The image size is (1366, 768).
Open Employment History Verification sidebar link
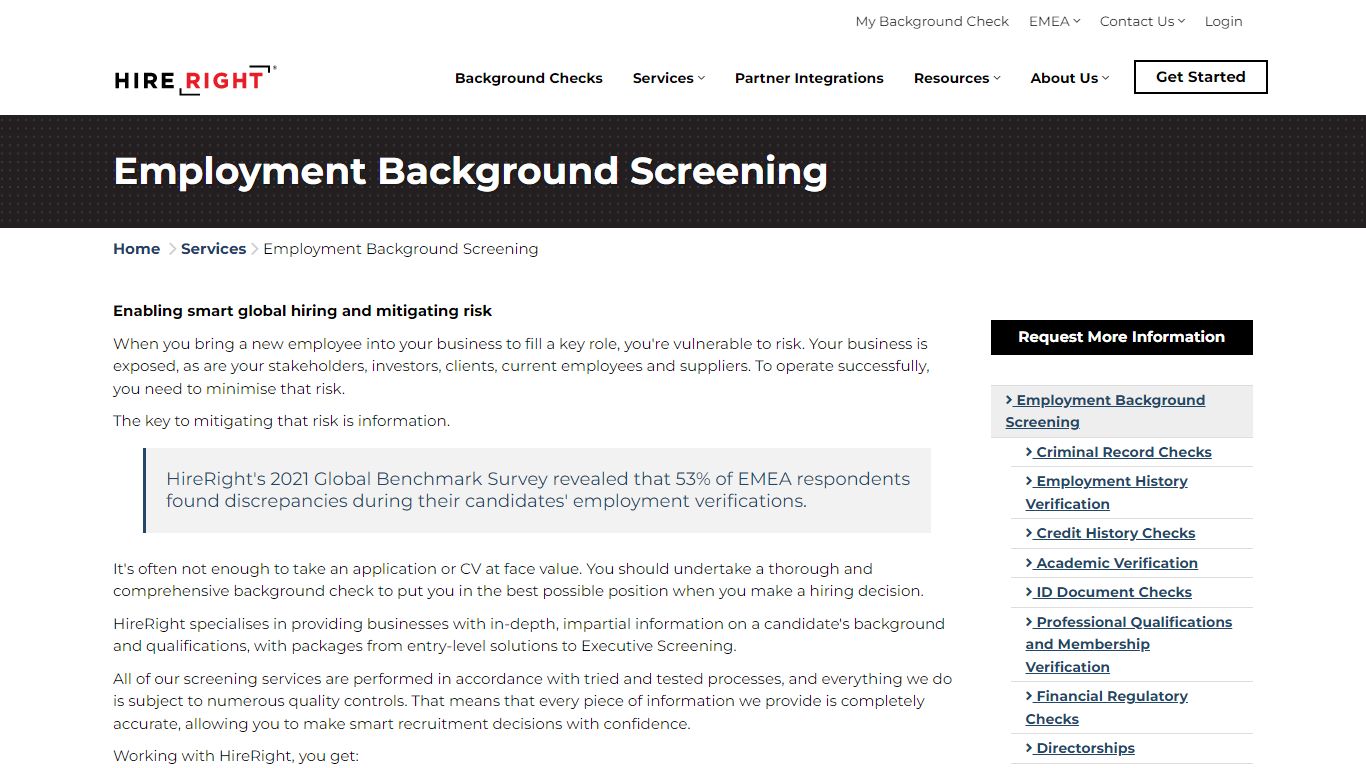1106,492
